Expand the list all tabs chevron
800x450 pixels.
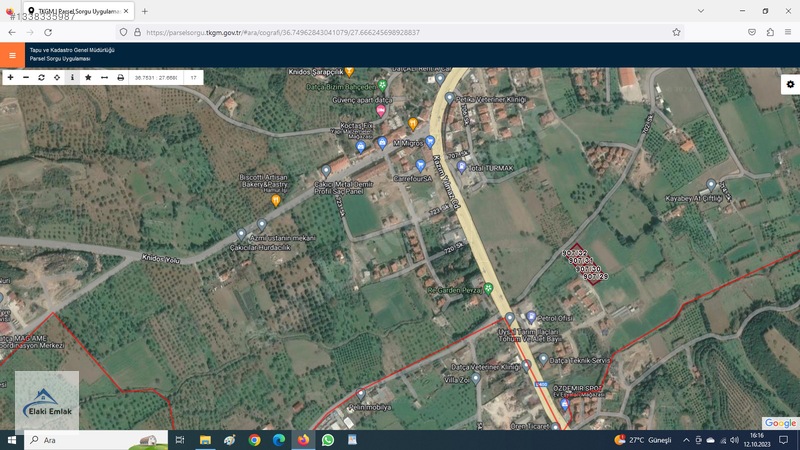[x=701, y=11]
